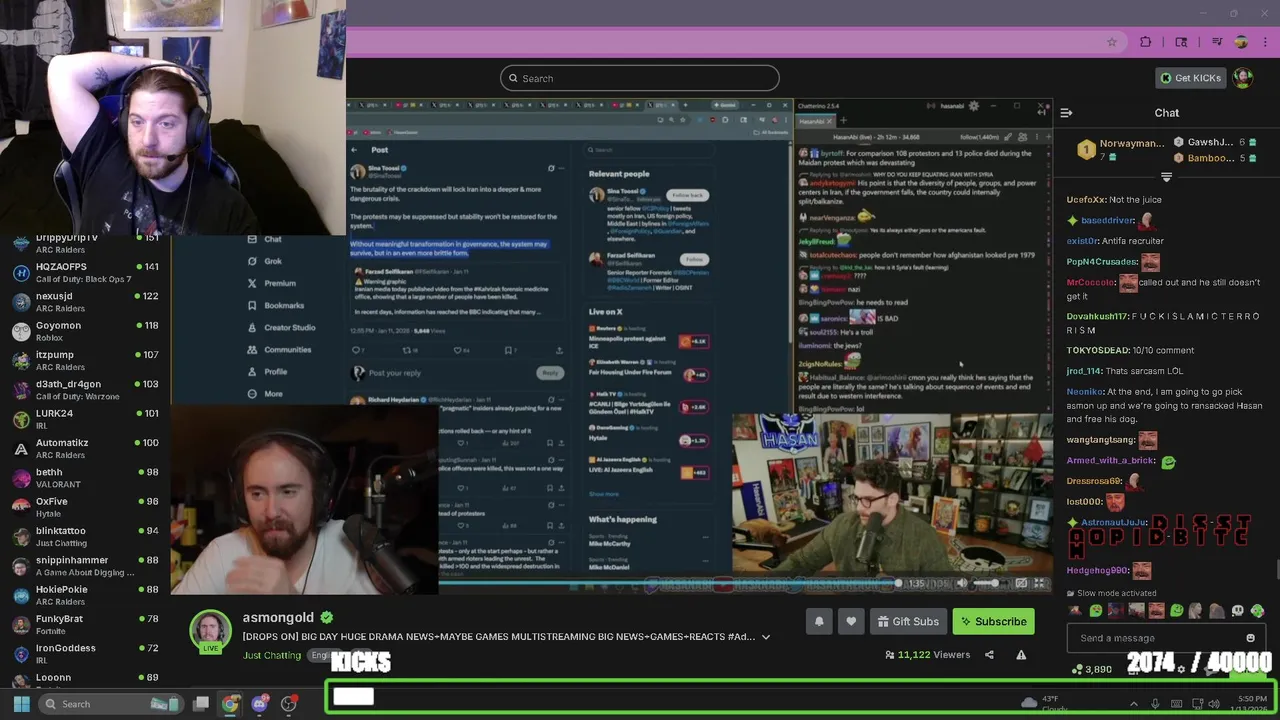Click the Gift Subs button

[908, 621]
